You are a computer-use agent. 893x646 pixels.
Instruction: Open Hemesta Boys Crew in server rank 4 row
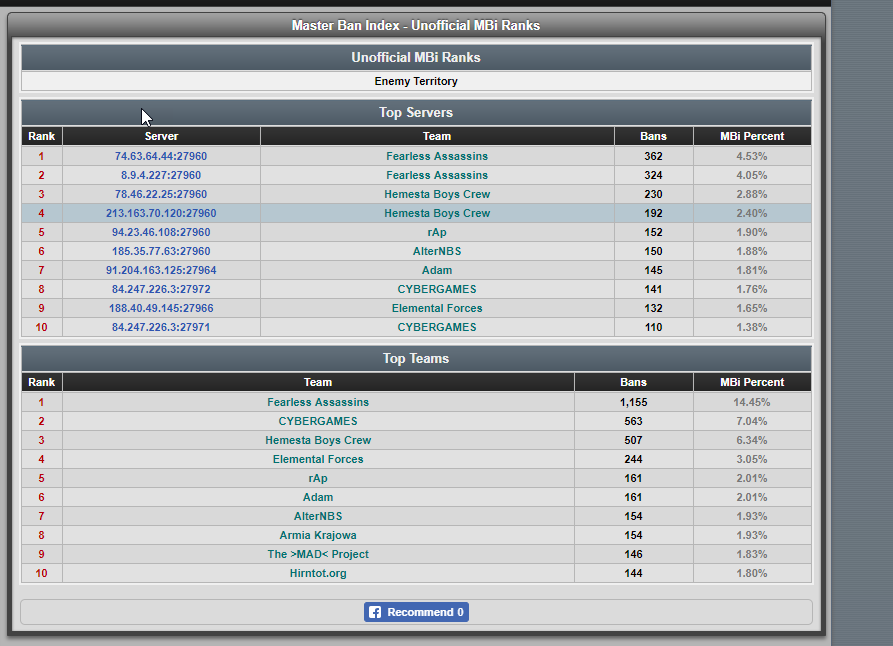pos(437,213)
